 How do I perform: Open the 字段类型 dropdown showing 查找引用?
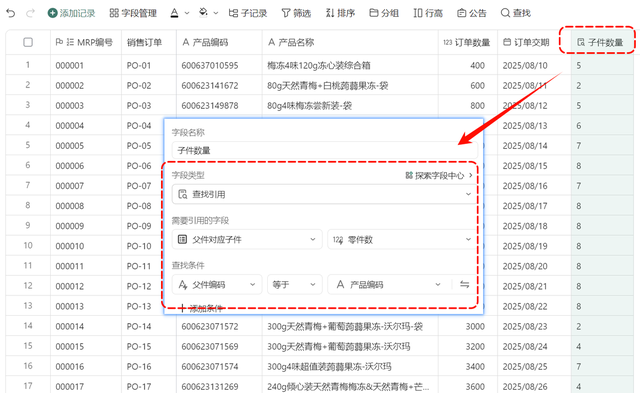[x=324, y=194]
